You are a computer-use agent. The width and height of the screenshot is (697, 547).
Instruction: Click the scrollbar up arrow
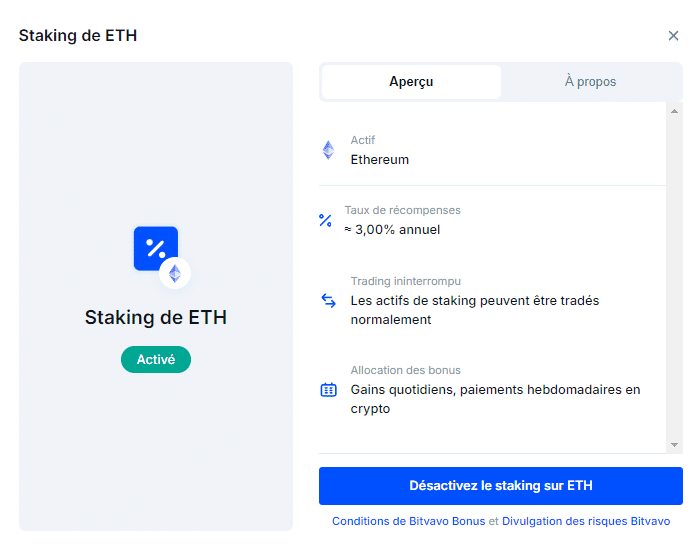click(x=674, y=111)
